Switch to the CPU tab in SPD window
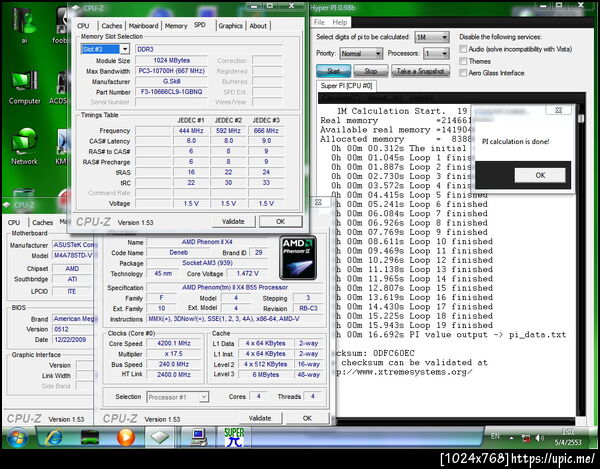The width and height of the screenshot is (600, 469). tap(83, 26)
